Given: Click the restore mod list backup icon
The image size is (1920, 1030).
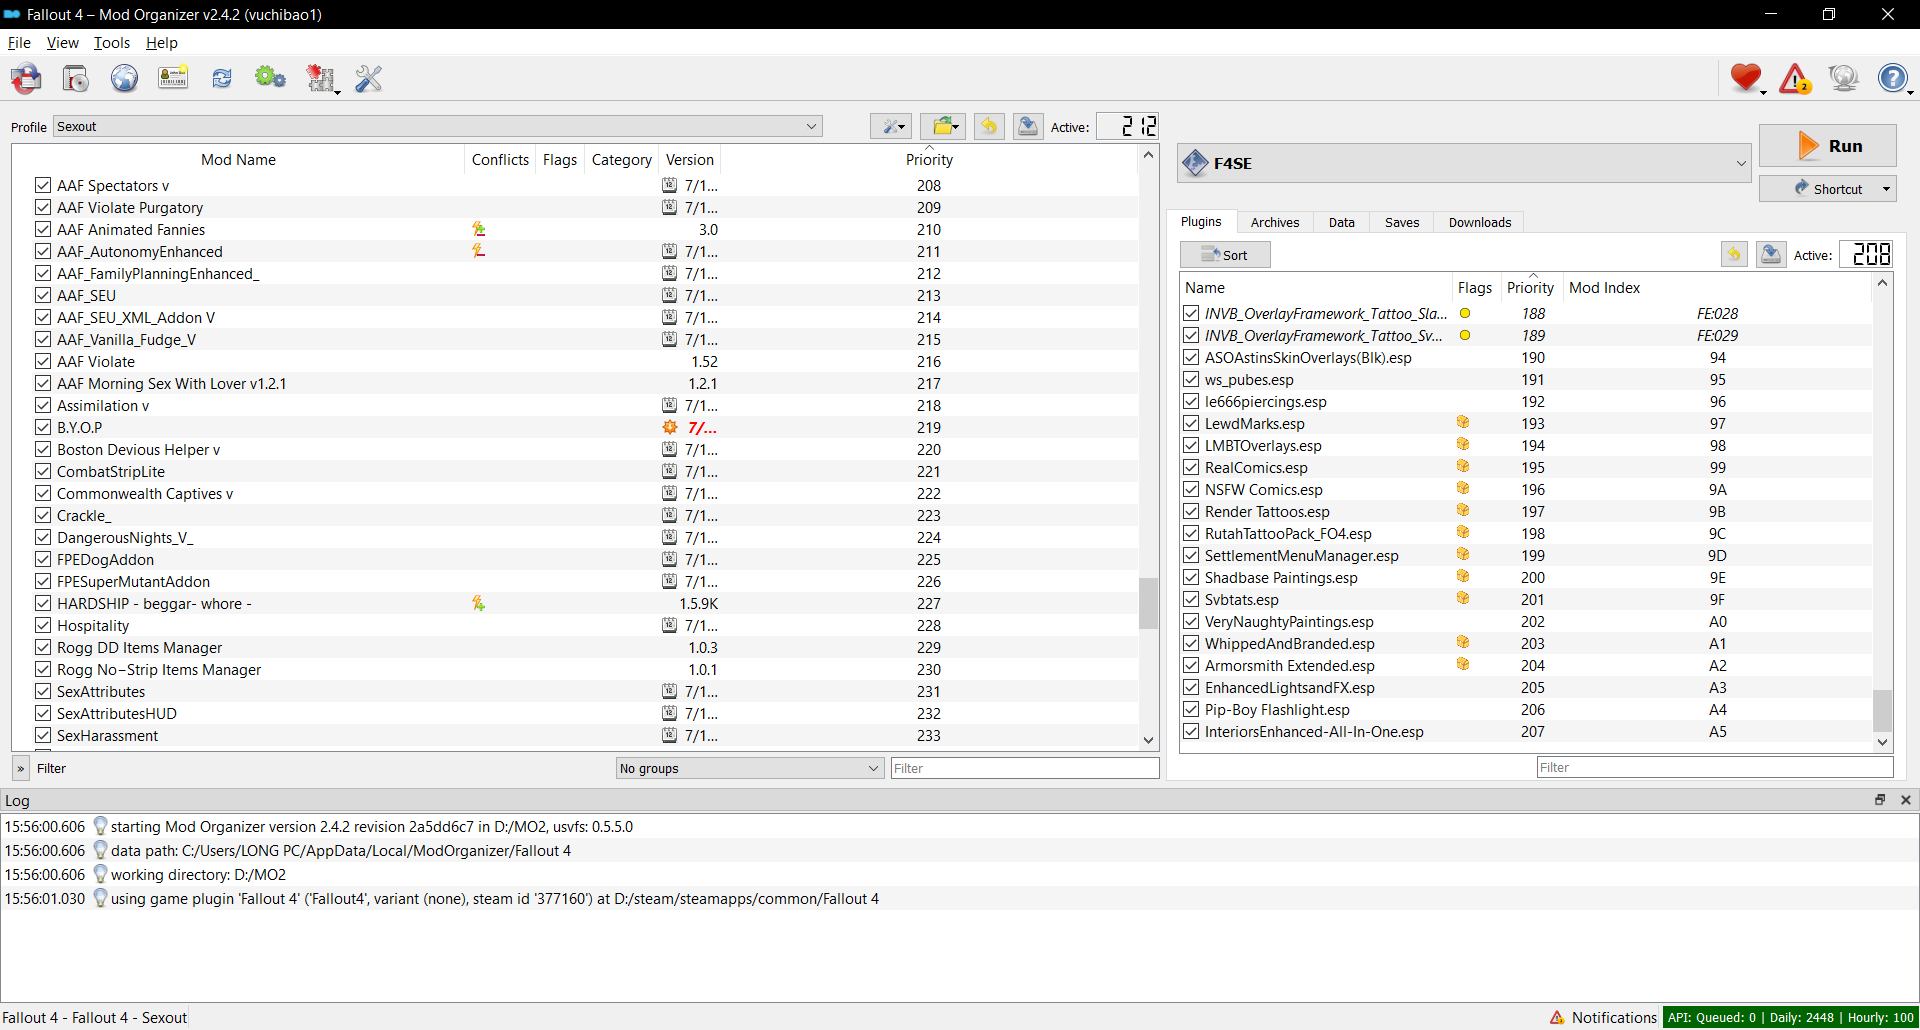Looking at the screenshot, I should tap(989, 126).
